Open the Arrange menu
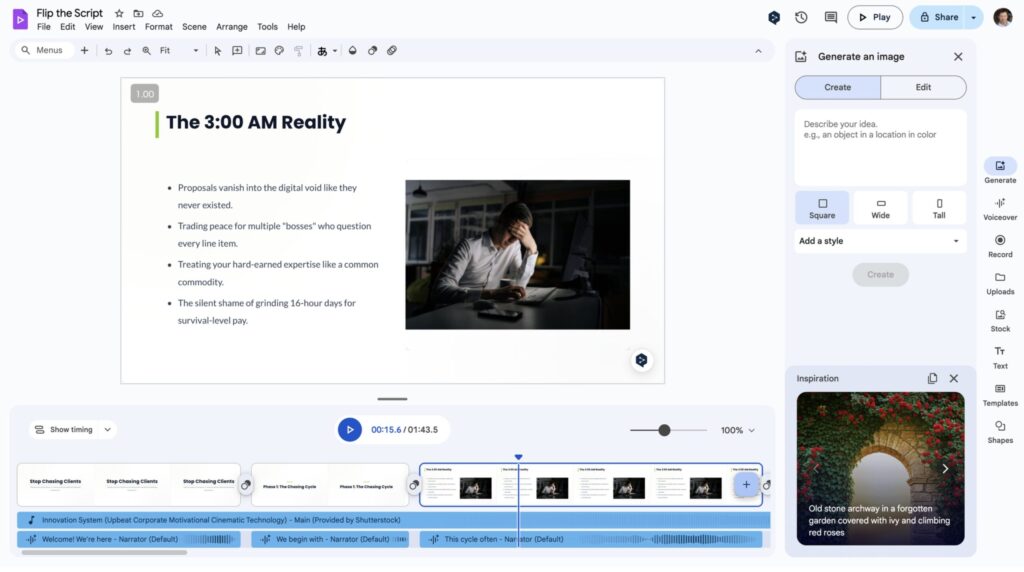The image size is (1024, 572). click(x=232, y=27)
